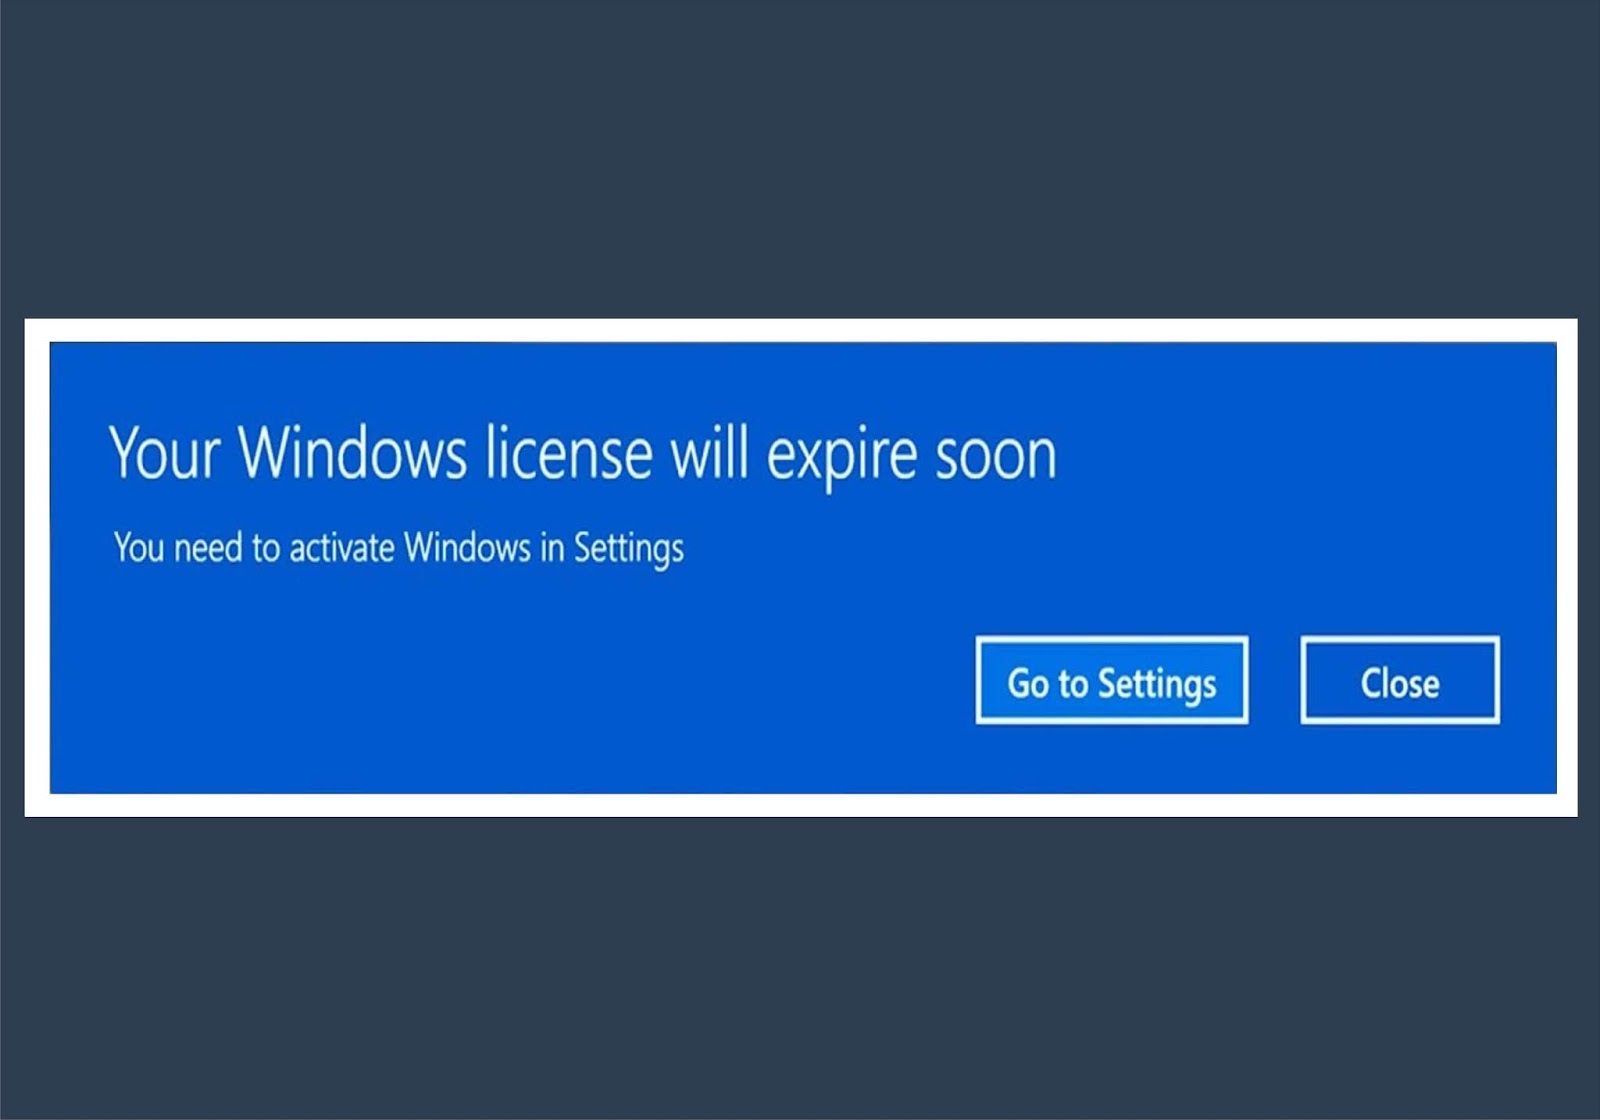Click the Go to Settings button
1600x1120 pixels.
point(1112,680)
